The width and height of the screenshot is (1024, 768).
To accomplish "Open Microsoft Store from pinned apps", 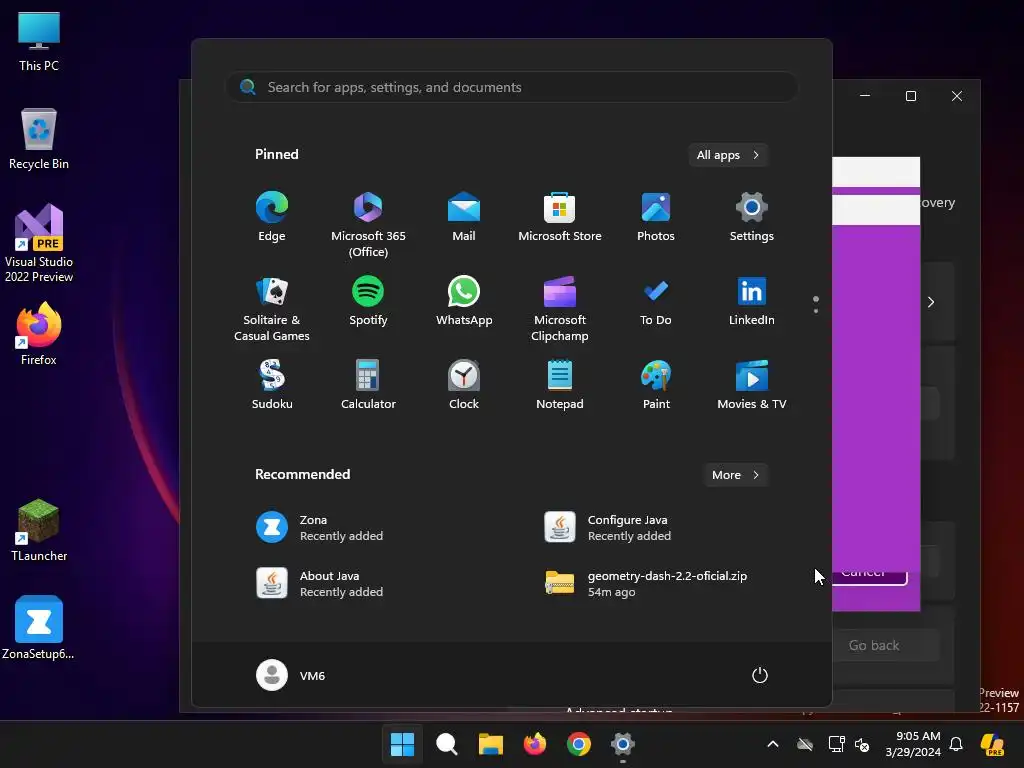I will [x=560, y=217].
